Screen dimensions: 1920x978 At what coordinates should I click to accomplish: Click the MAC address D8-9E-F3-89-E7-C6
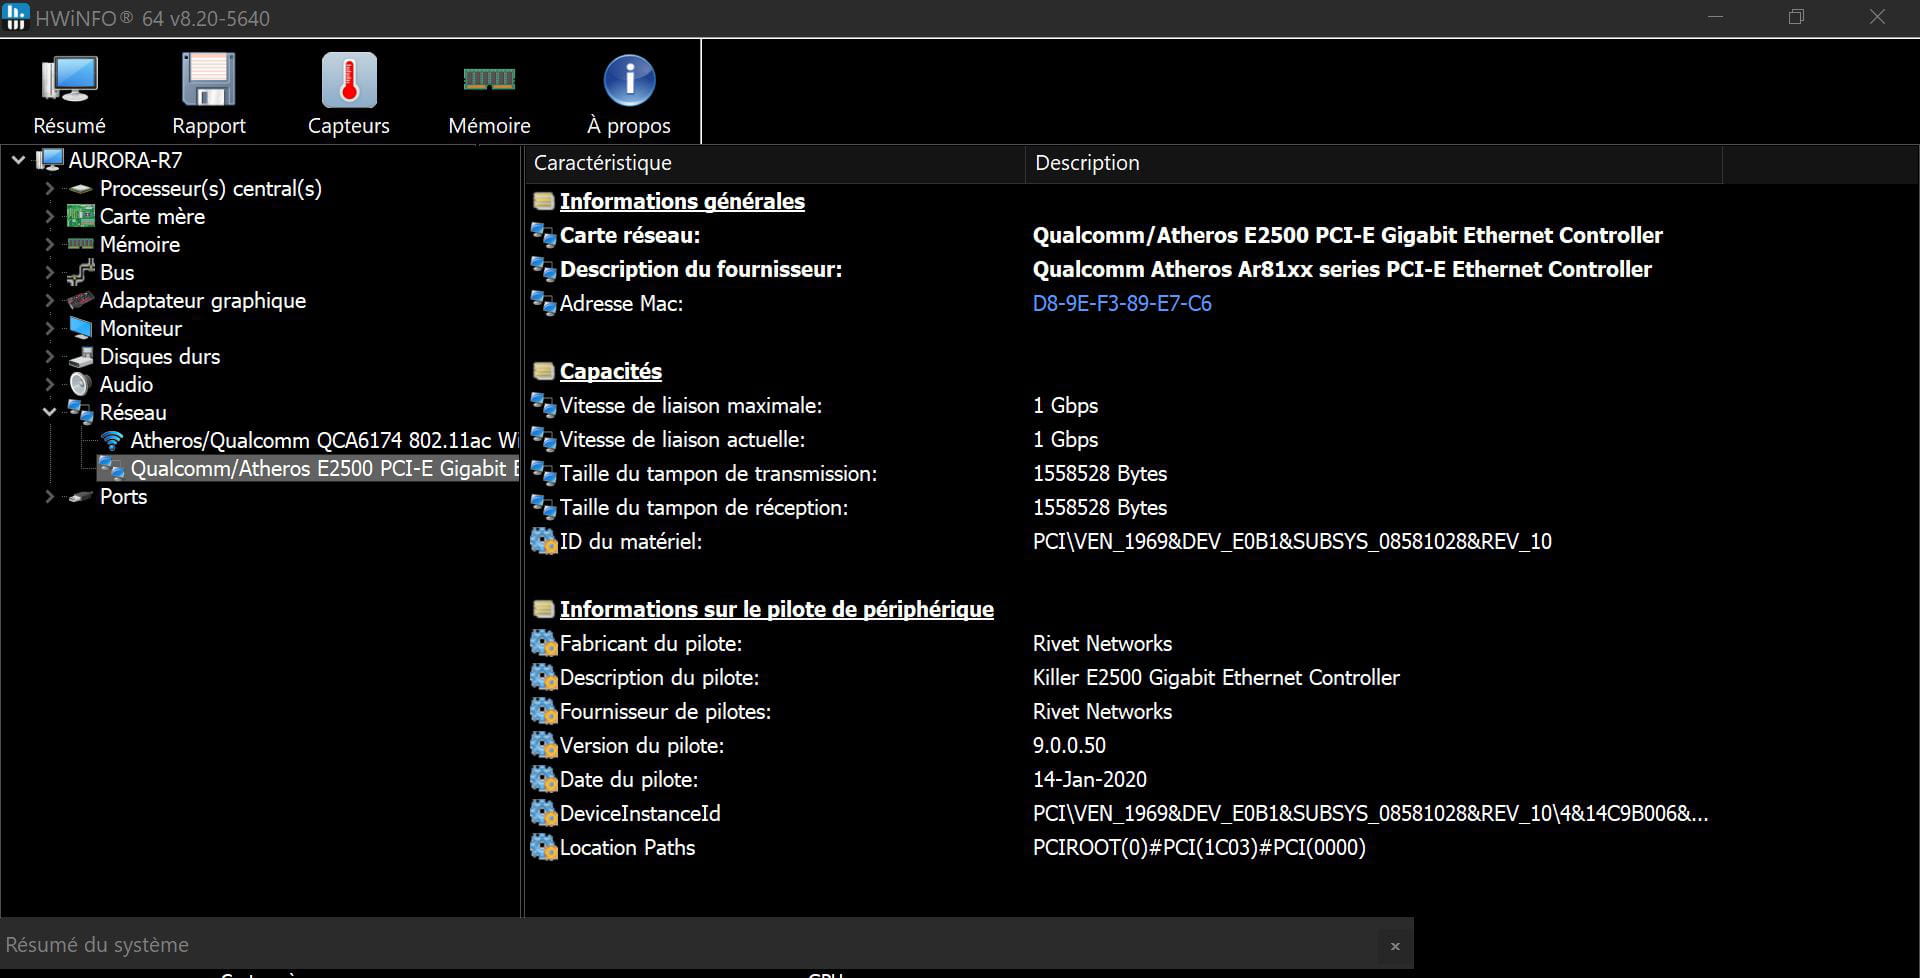[x=1122, y=303]
